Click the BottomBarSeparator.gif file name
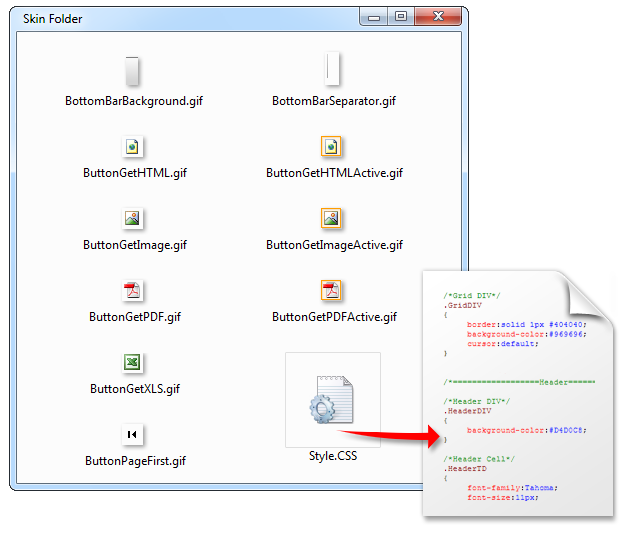 click(334, 101)
